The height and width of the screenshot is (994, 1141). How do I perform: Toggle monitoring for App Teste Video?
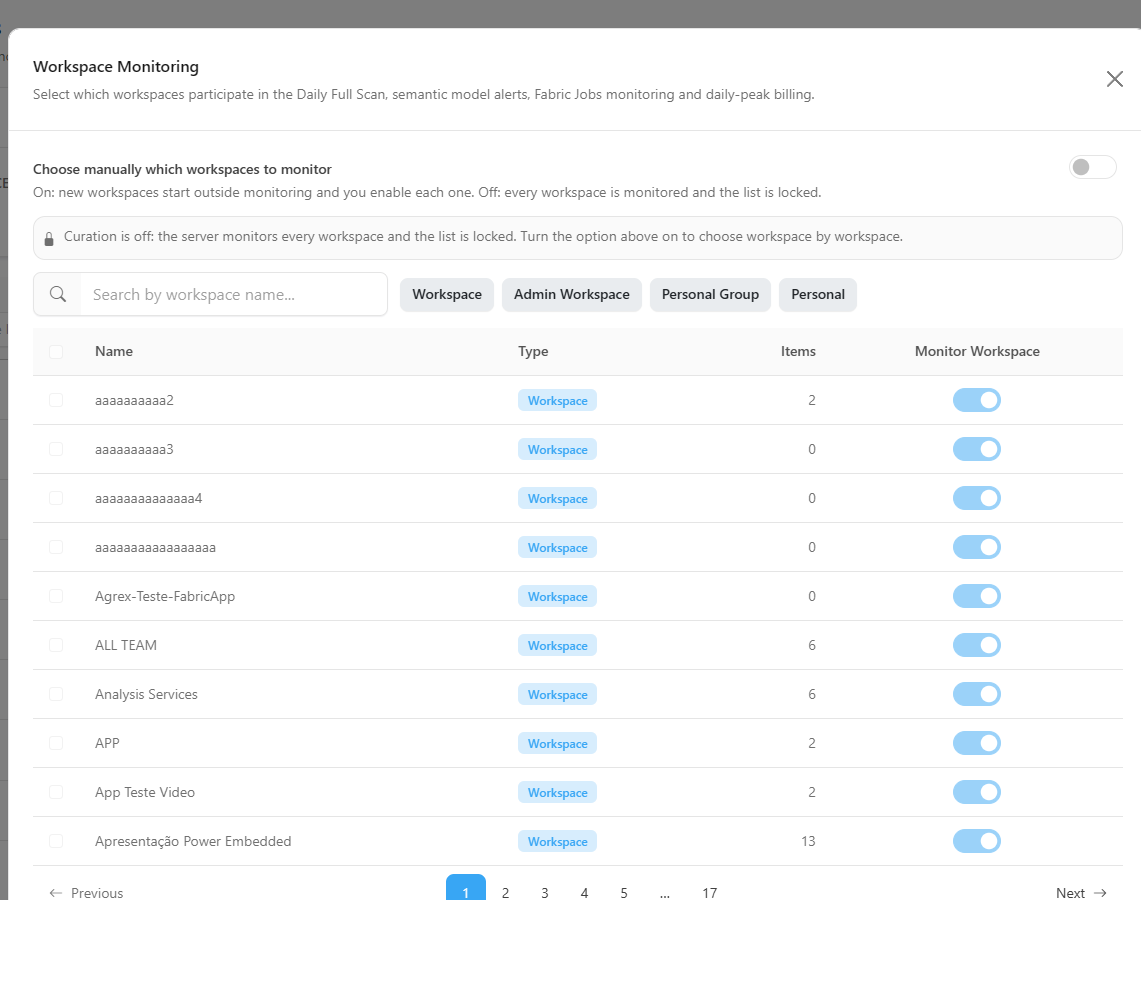[977, 792]
